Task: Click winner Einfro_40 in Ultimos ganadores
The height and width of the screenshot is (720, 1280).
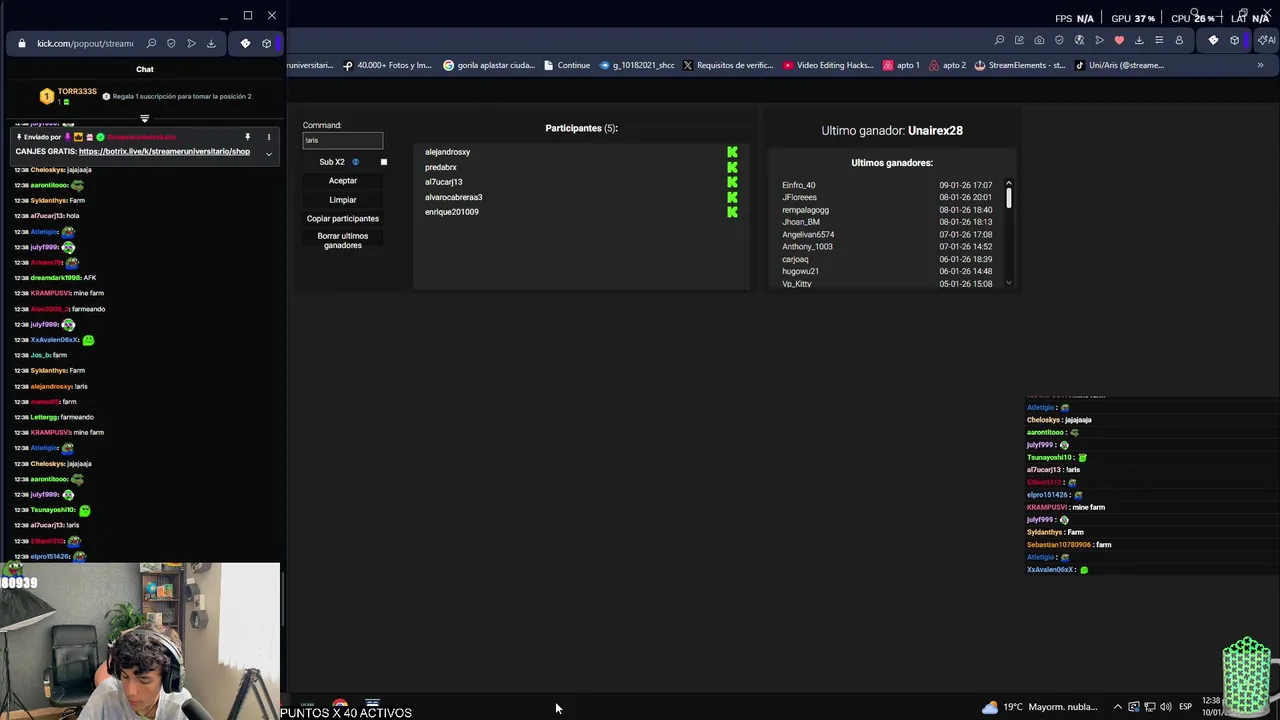Action: 798,185
